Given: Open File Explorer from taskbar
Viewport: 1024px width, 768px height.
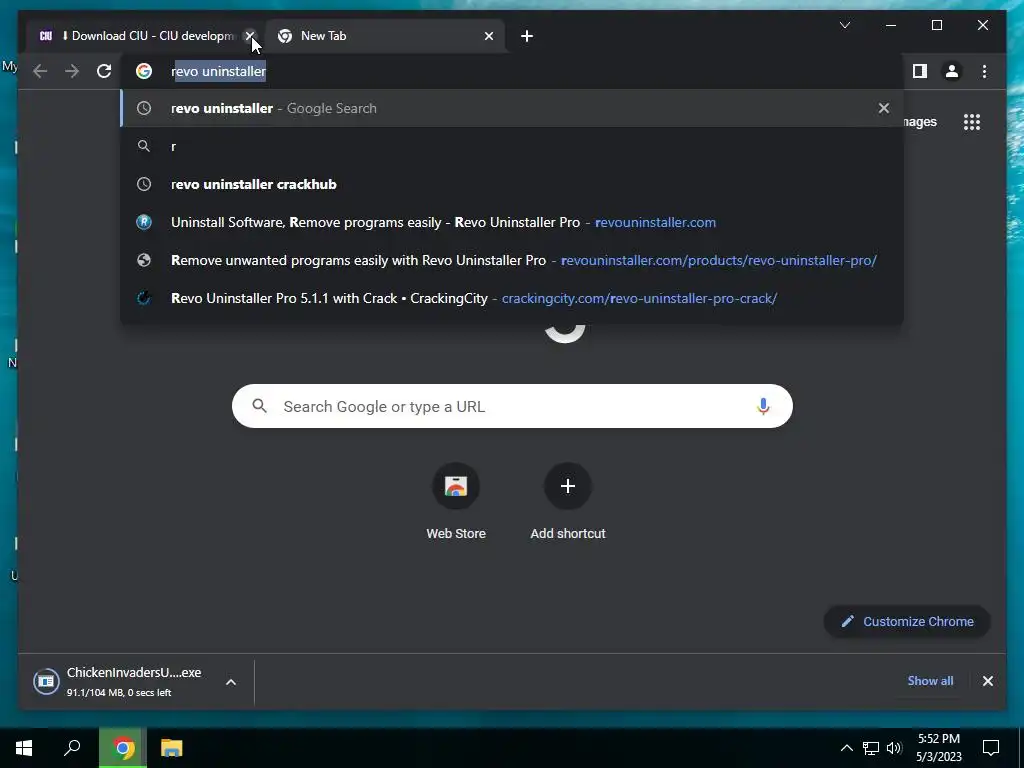Looking at the screenshot, I should [x=172, y=748].
